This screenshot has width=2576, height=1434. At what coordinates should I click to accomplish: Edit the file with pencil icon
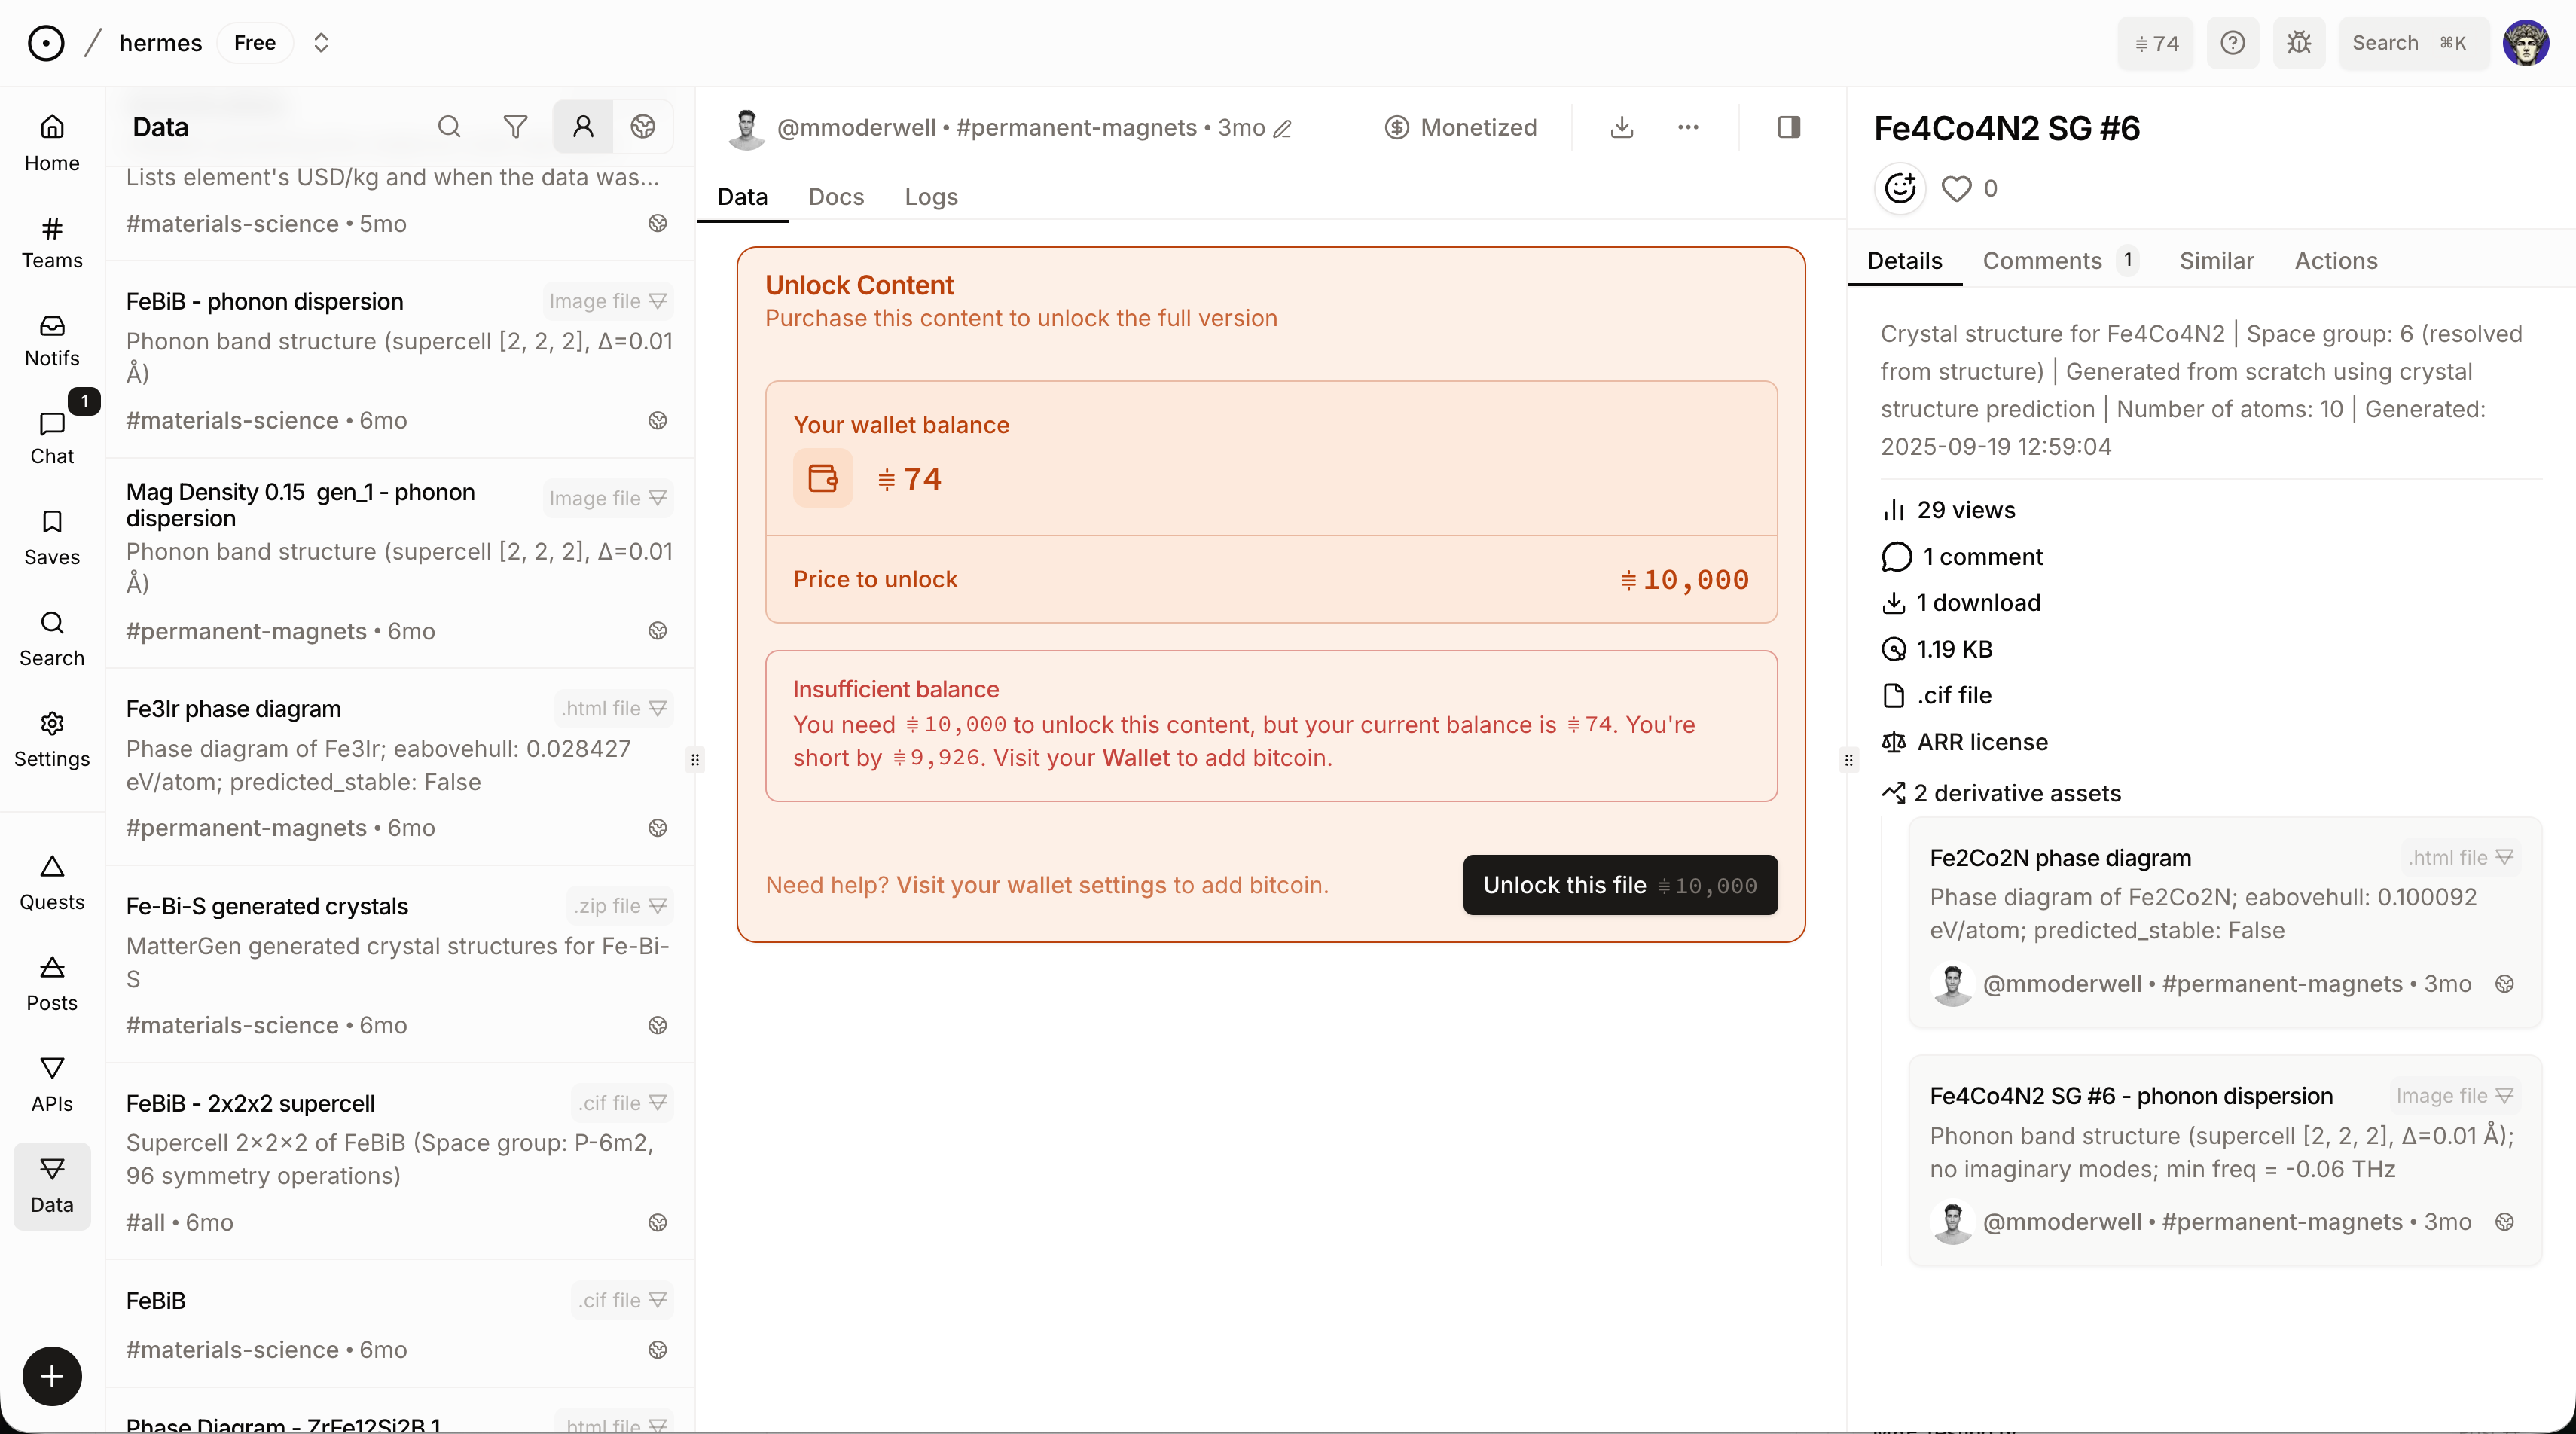[1283, 129]
